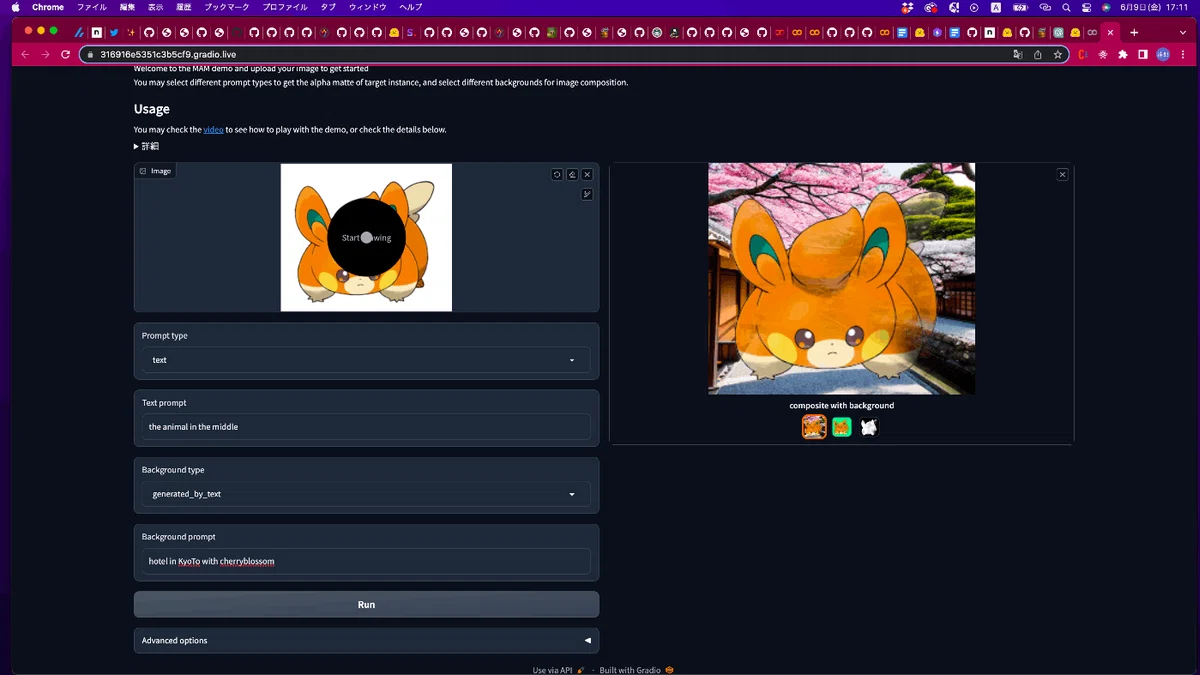This screenshot has width=1200, height=675.
Task: Open the ウィンドウ menu
Action: coord(367,7)
